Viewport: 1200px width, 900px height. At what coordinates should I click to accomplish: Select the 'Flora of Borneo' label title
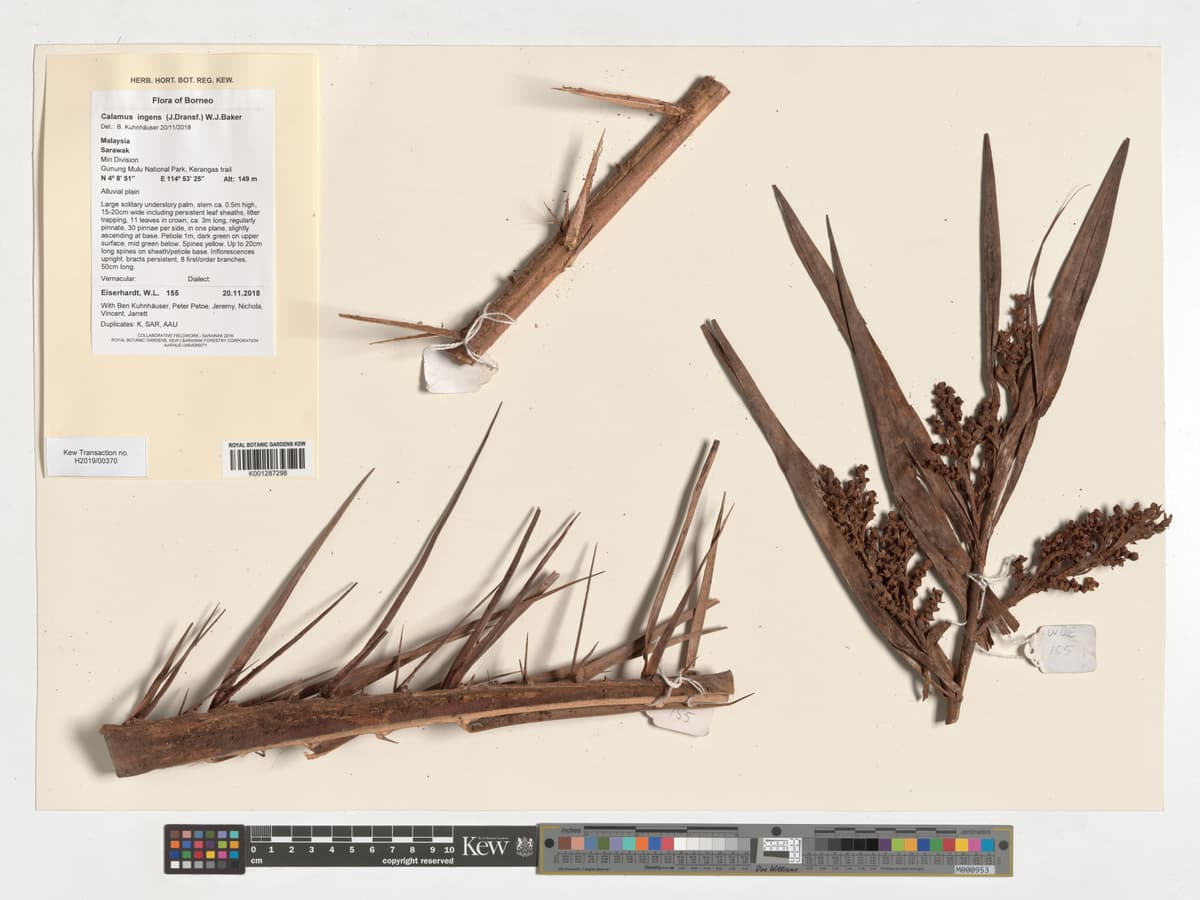pos(183,101)
